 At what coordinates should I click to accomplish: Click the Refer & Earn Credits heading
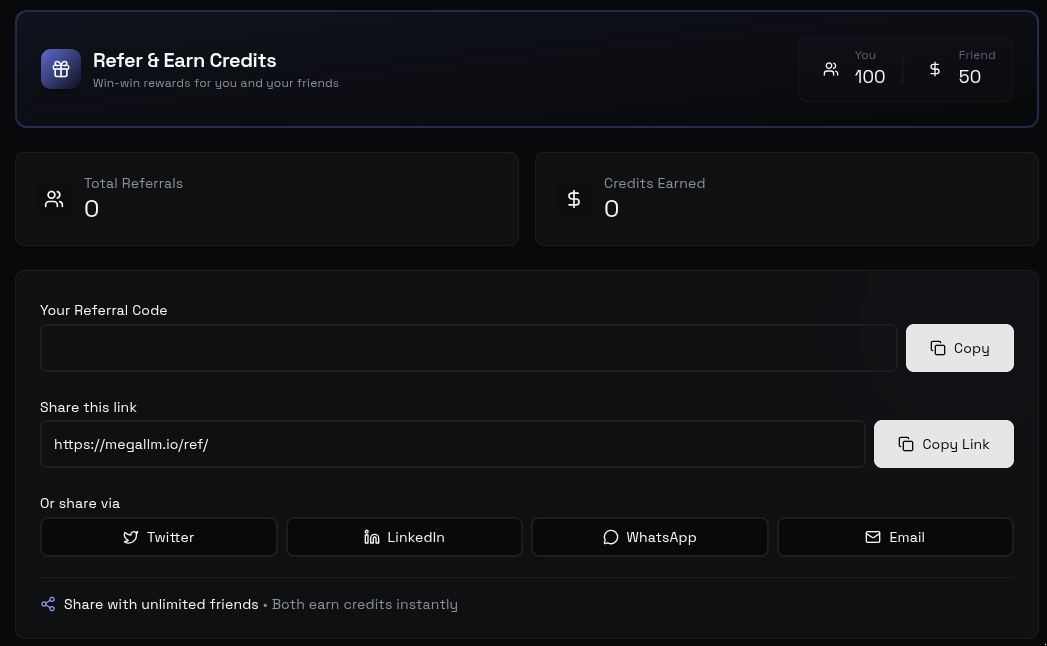pyautogui.click(x=184, y=60)
